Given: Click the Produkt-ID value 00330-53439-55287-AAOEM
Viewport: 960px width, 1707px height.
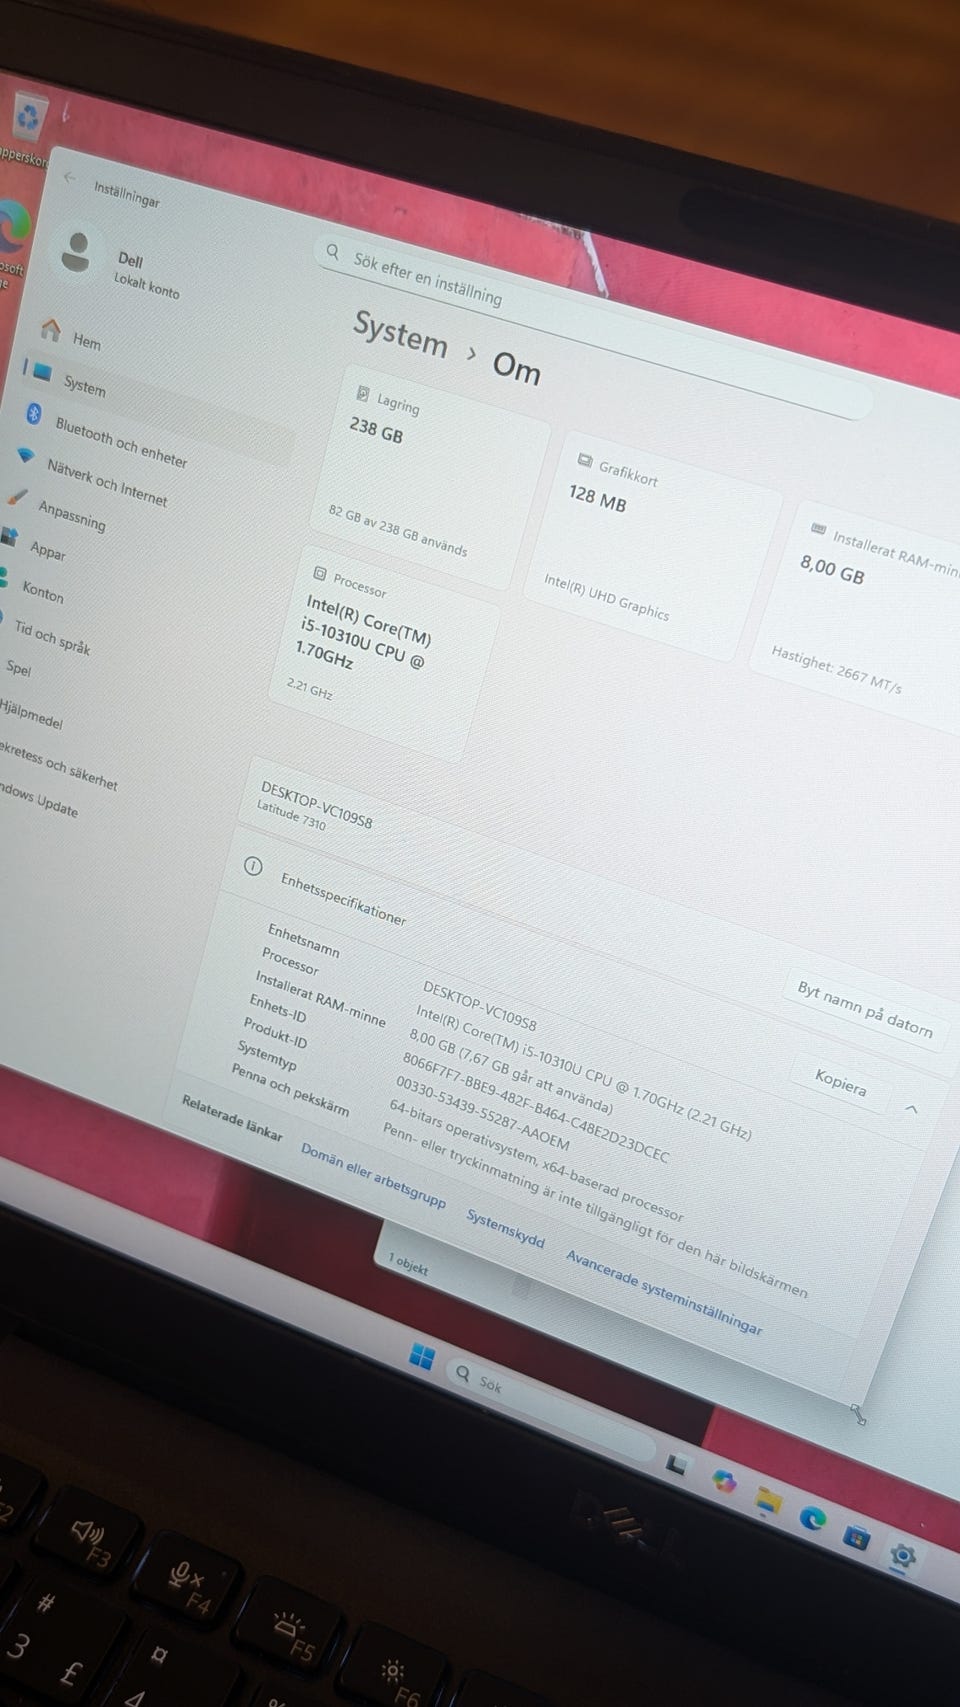Looking at the screenshot, I should [483, 1114].
